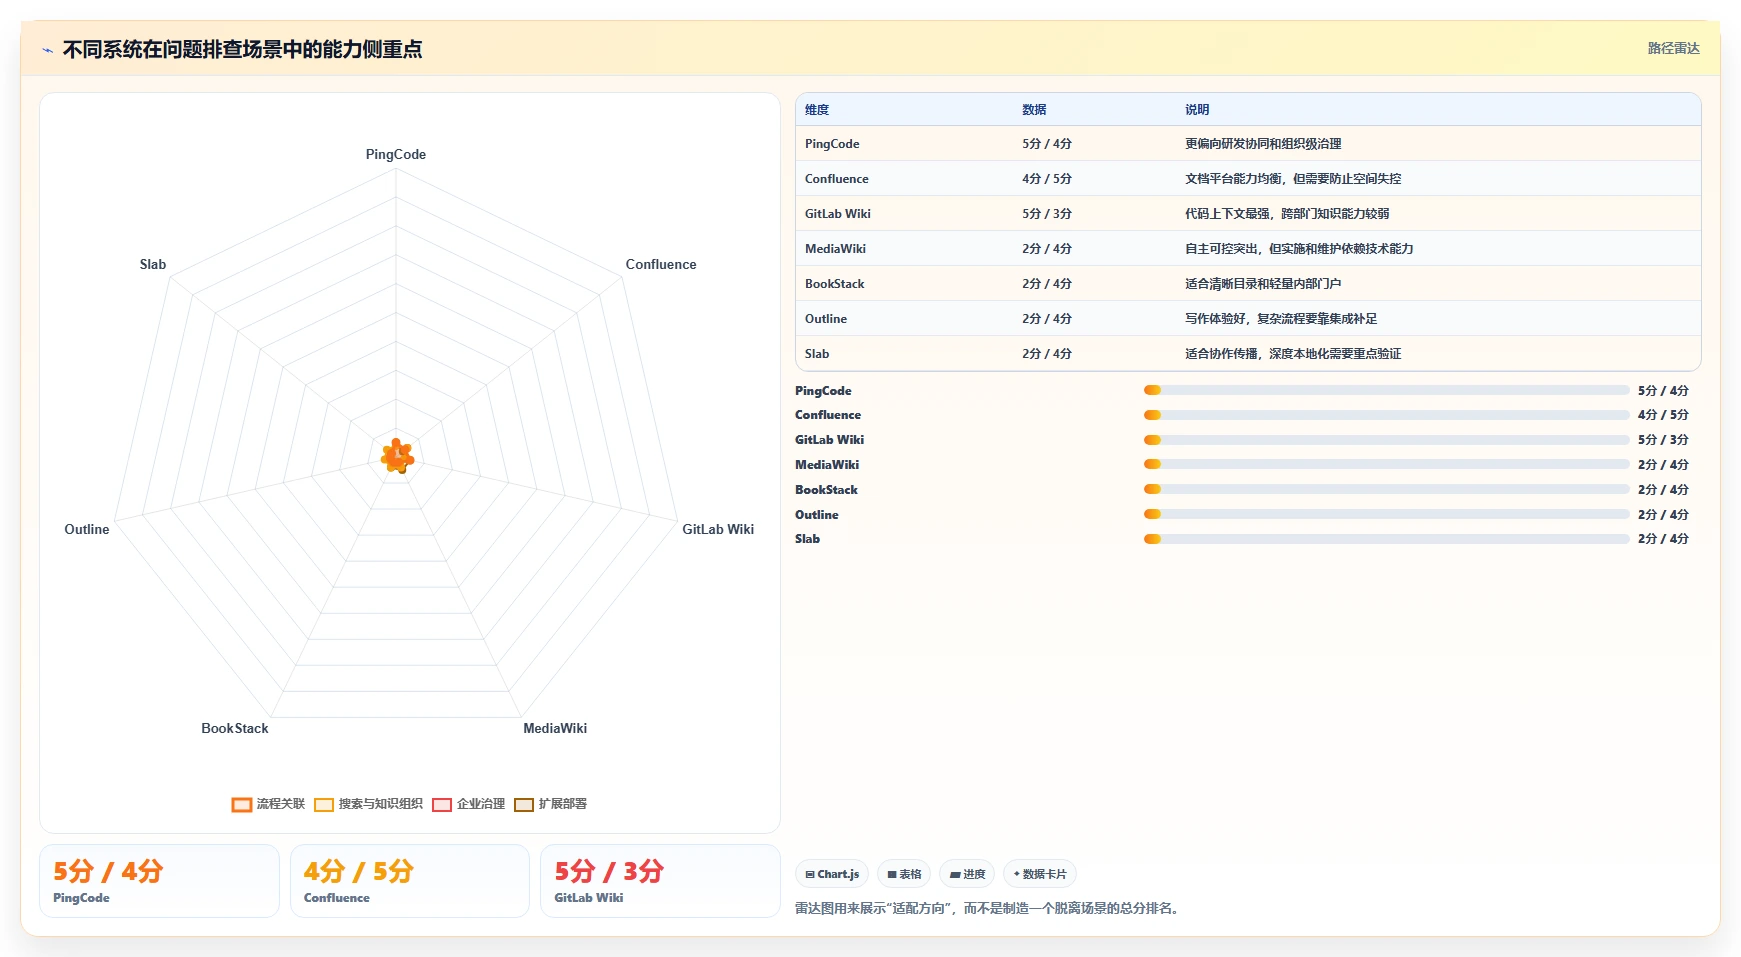This screenshot has width=1741, height=957.
Task: Open the GitLab Wiki score card 5分 / 3分
Action: coord(660,881)
